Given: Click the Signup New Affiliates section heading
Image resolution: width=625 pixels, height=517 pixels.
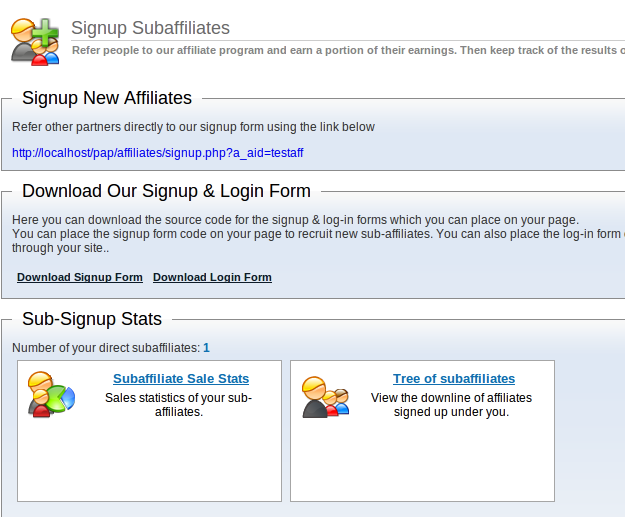Looking at the screenshot, I should coord(107,98).
